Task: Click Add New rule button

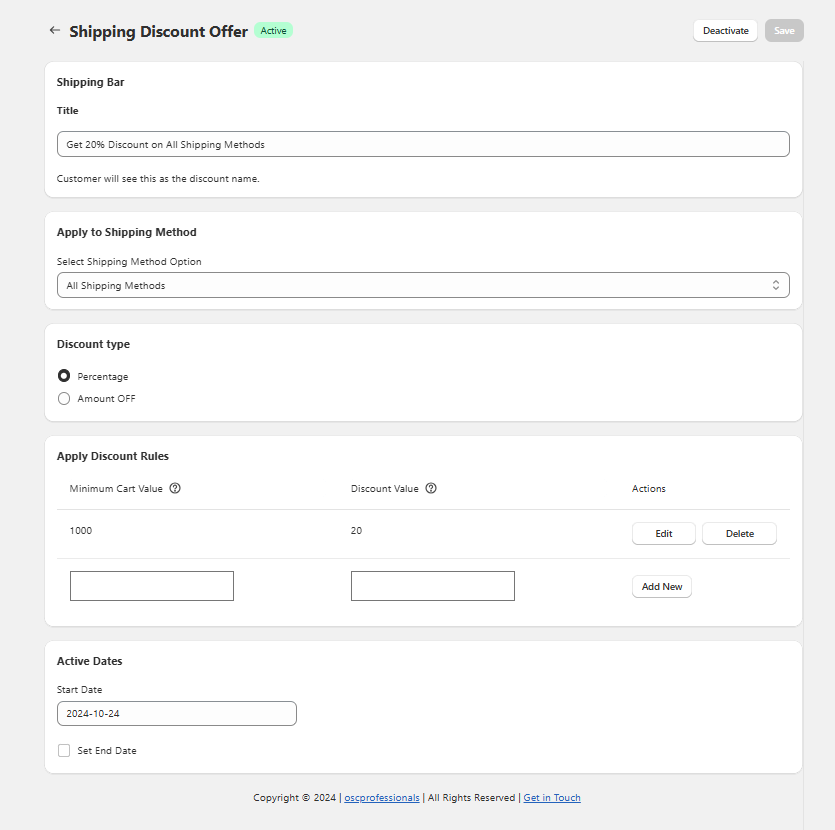Action: point(661,587)
